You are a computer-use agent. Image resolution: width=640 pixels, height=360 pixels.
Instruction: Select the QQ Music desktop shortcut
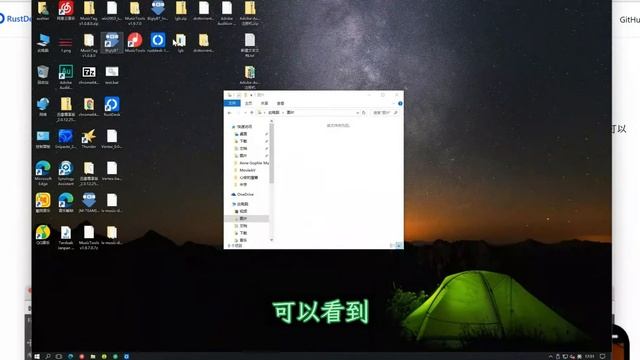tap(43, 235)
